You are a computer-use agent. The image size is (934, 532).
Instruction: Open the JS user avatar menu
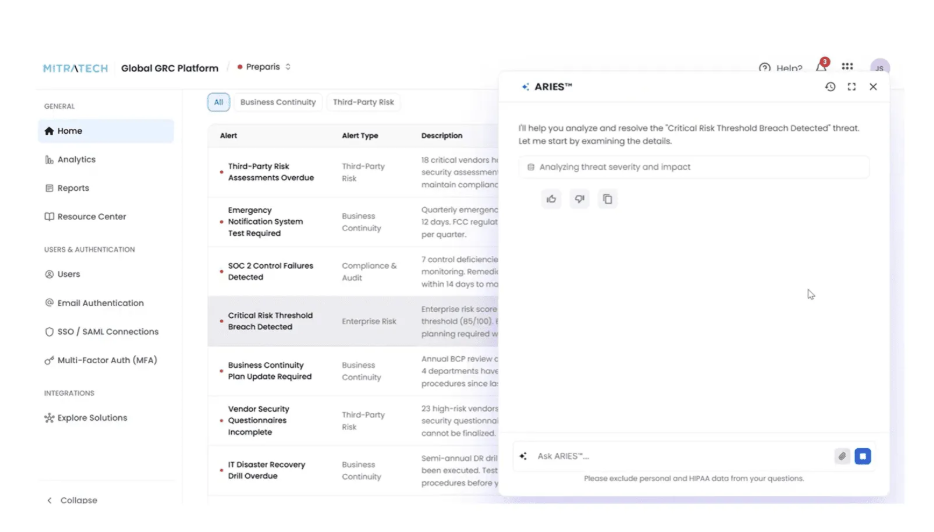pyautogui.click(x=880, y=68)
